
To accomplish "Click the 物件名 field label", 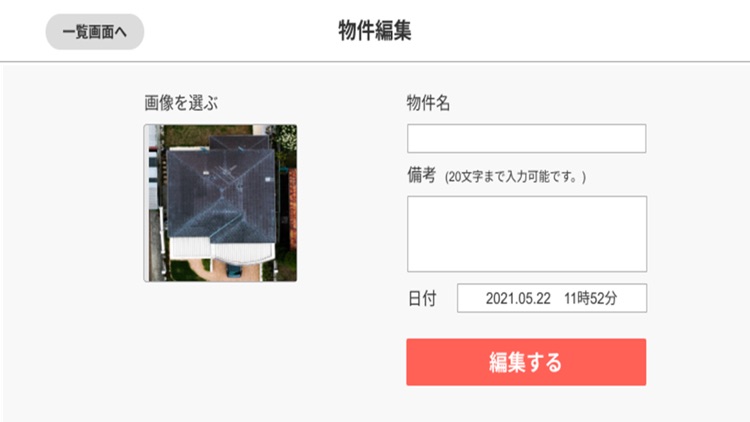I will point(428,103).
